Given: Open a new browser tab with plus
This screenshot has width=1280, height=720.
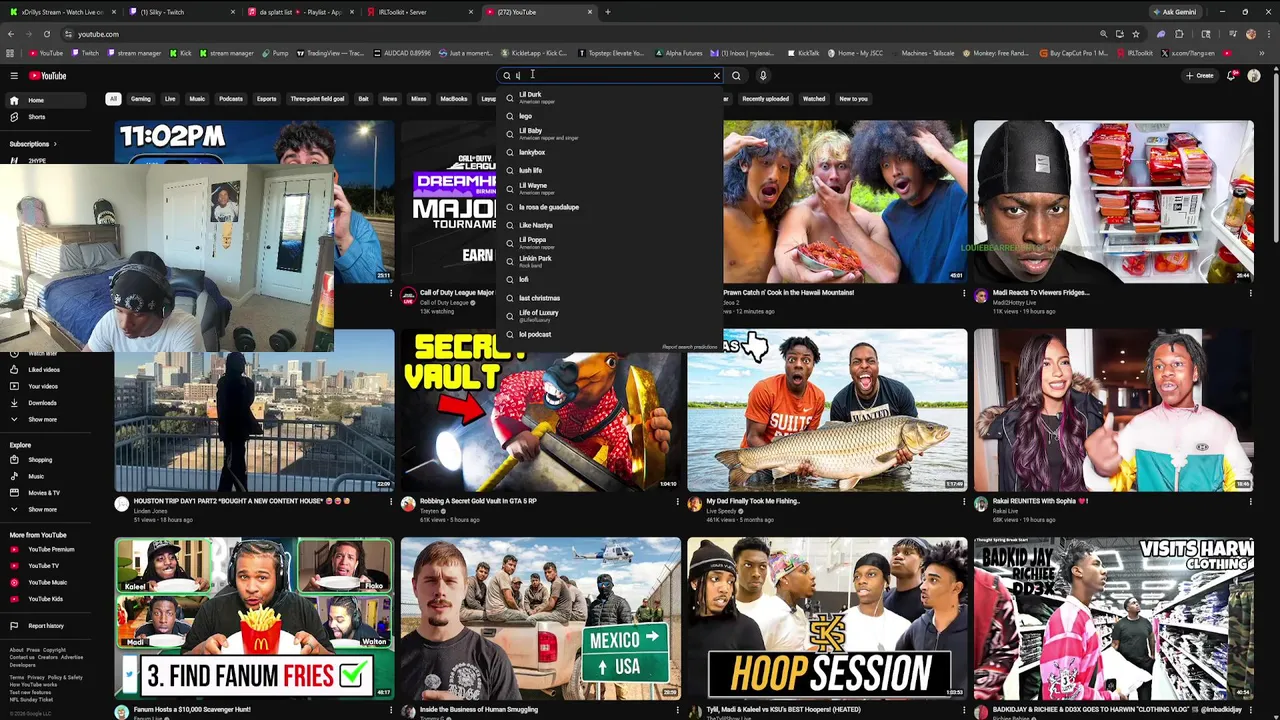Looking at the screenshot, I should coord(607,12).
